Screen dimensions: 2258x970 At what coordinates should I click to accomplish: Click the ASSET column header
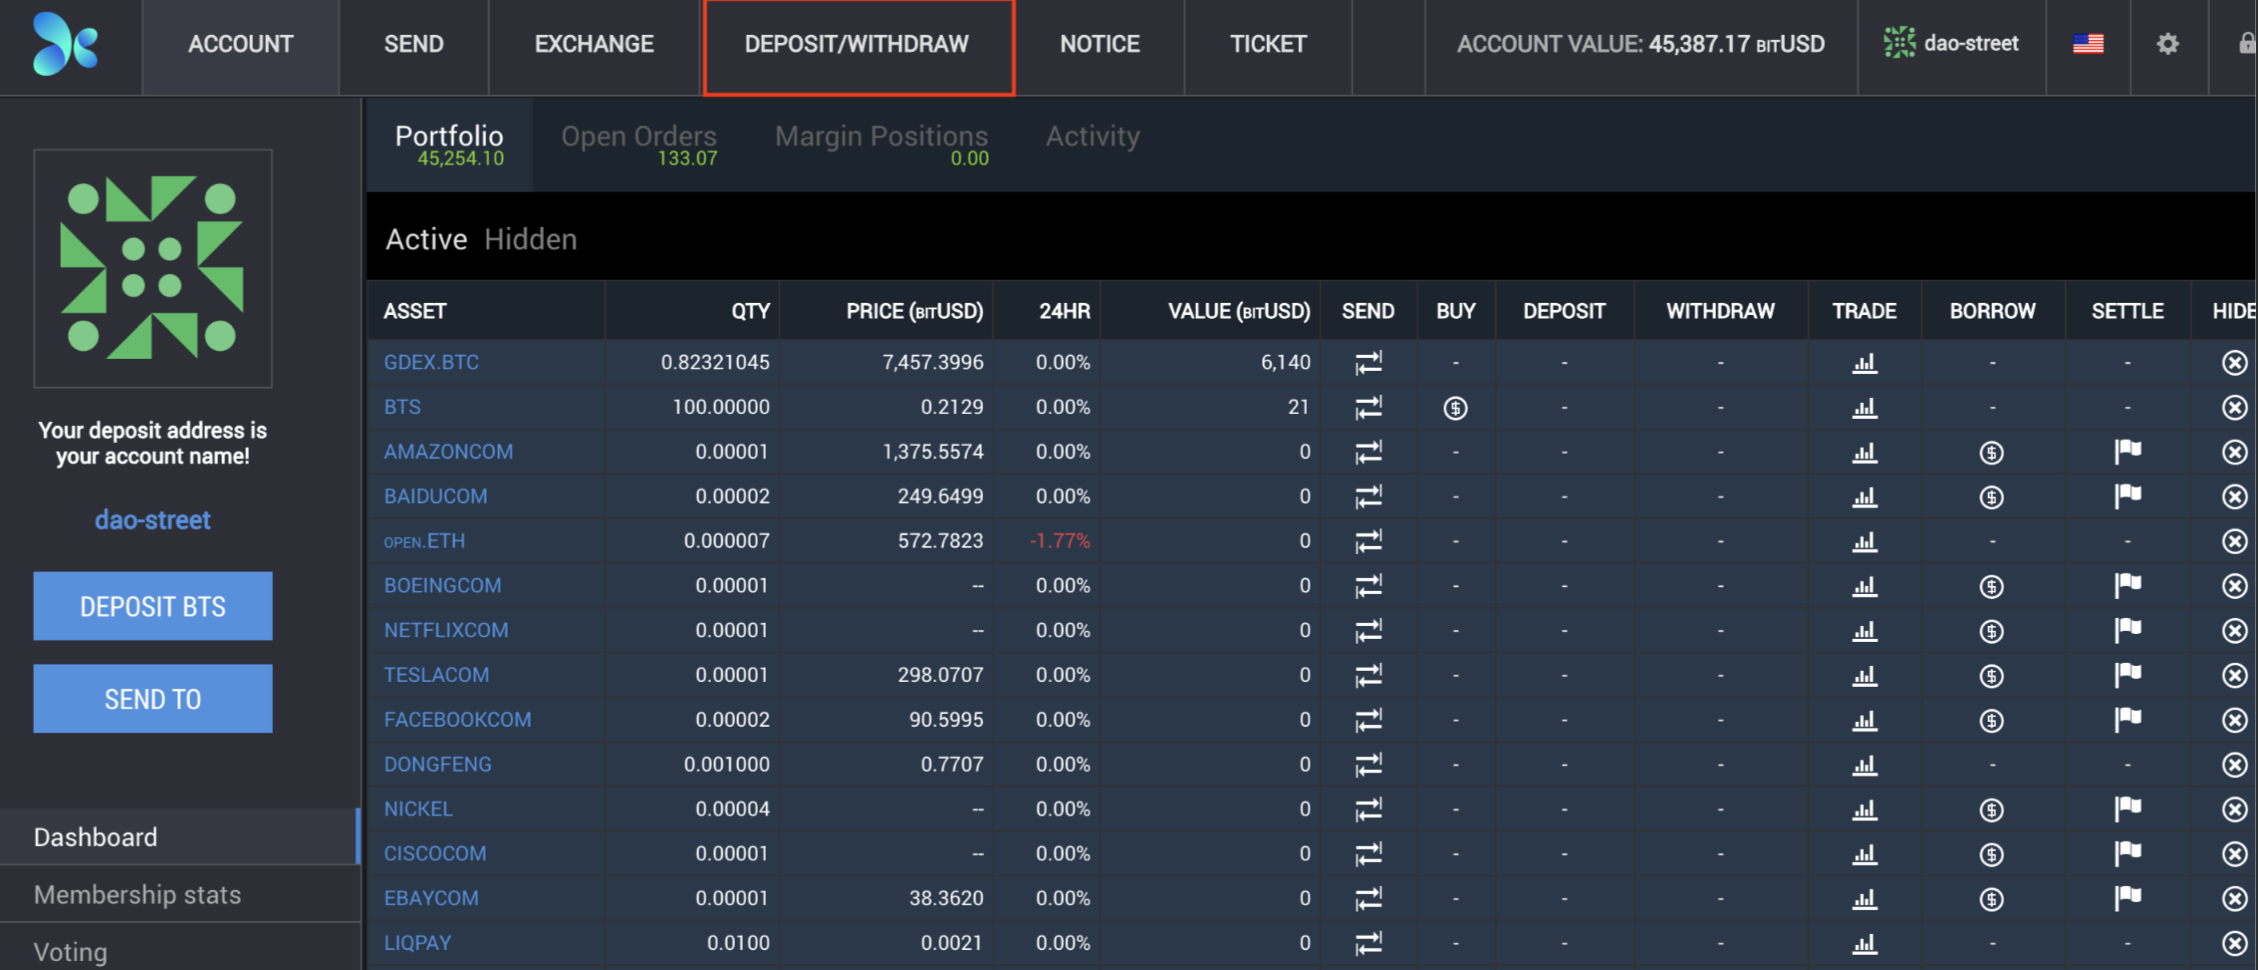click(x=415, y=311)
